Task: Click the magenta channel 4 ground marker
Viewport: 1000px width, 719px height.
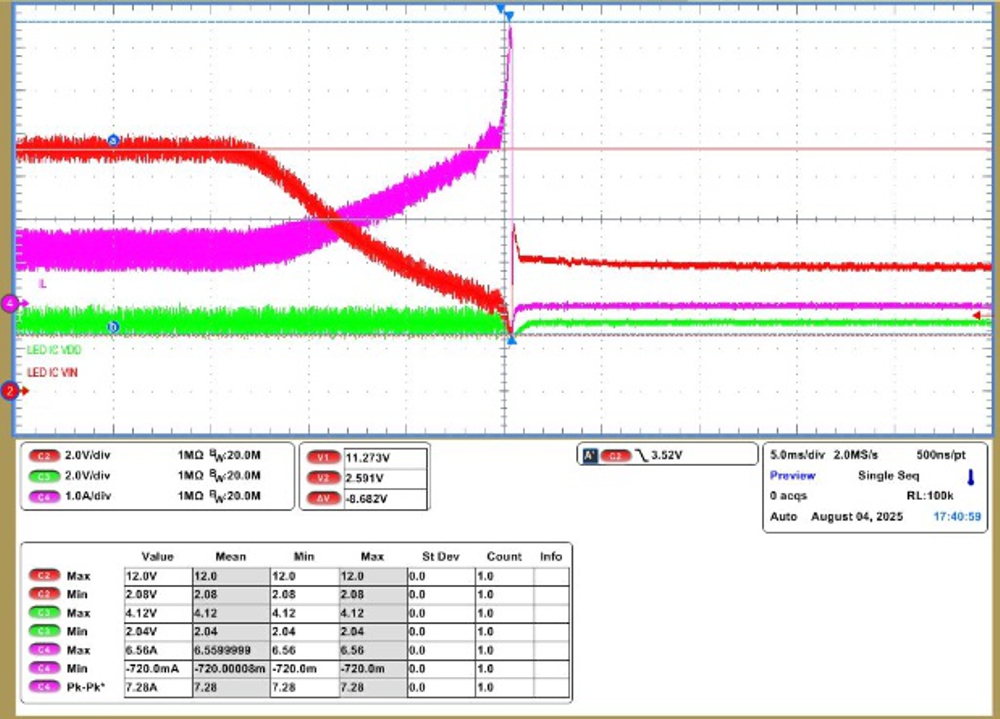Action: [x=11, y=302]
